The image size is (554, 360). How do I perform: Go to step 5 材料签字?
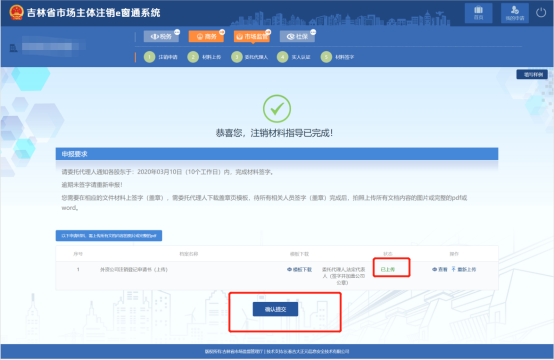pos(337,57)
